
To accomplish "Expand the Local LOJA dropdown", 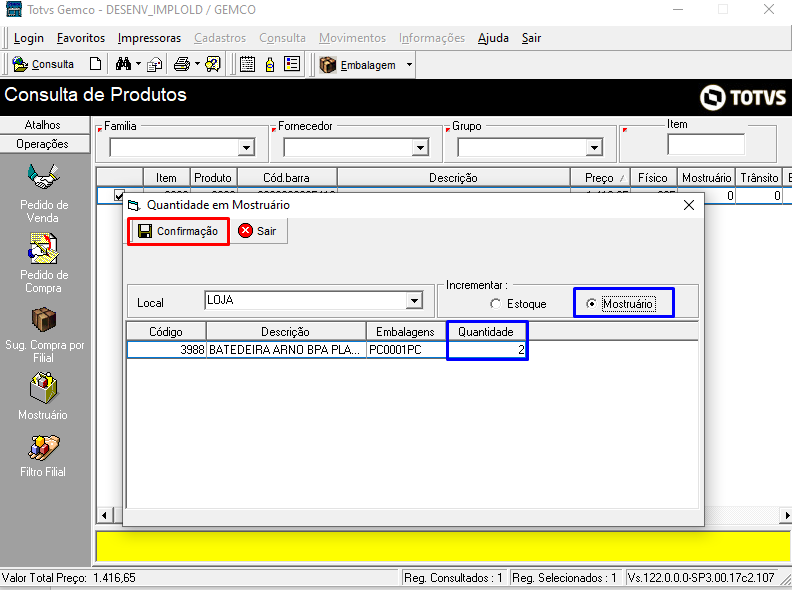I will pos(414,301).
